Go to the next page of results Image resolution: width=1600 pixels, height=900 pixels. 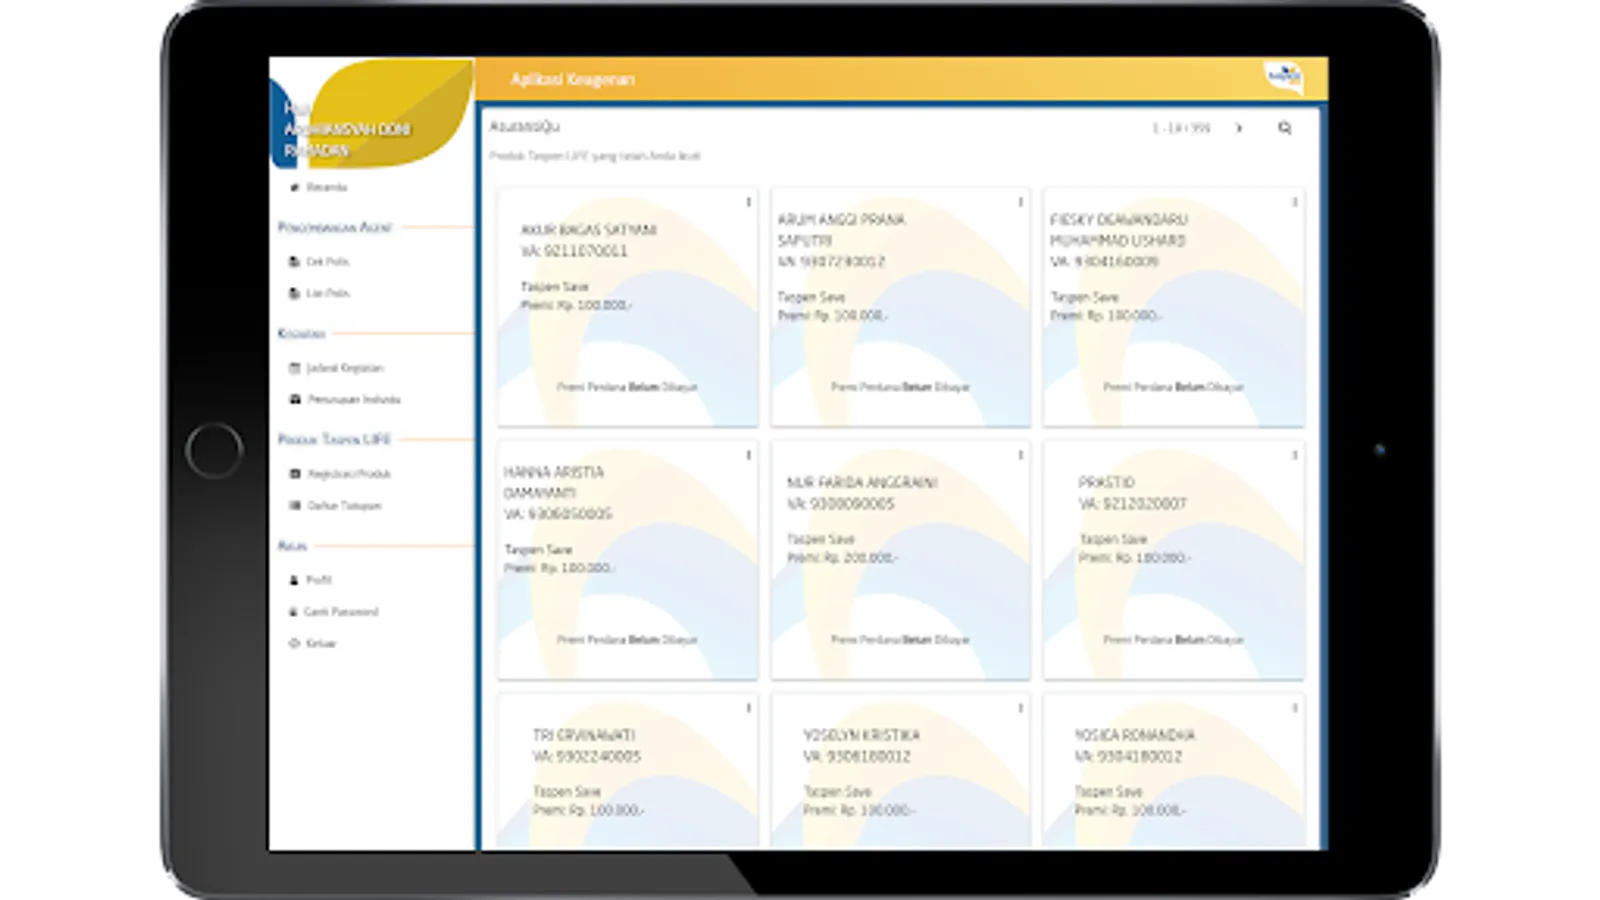[1239, 128]
